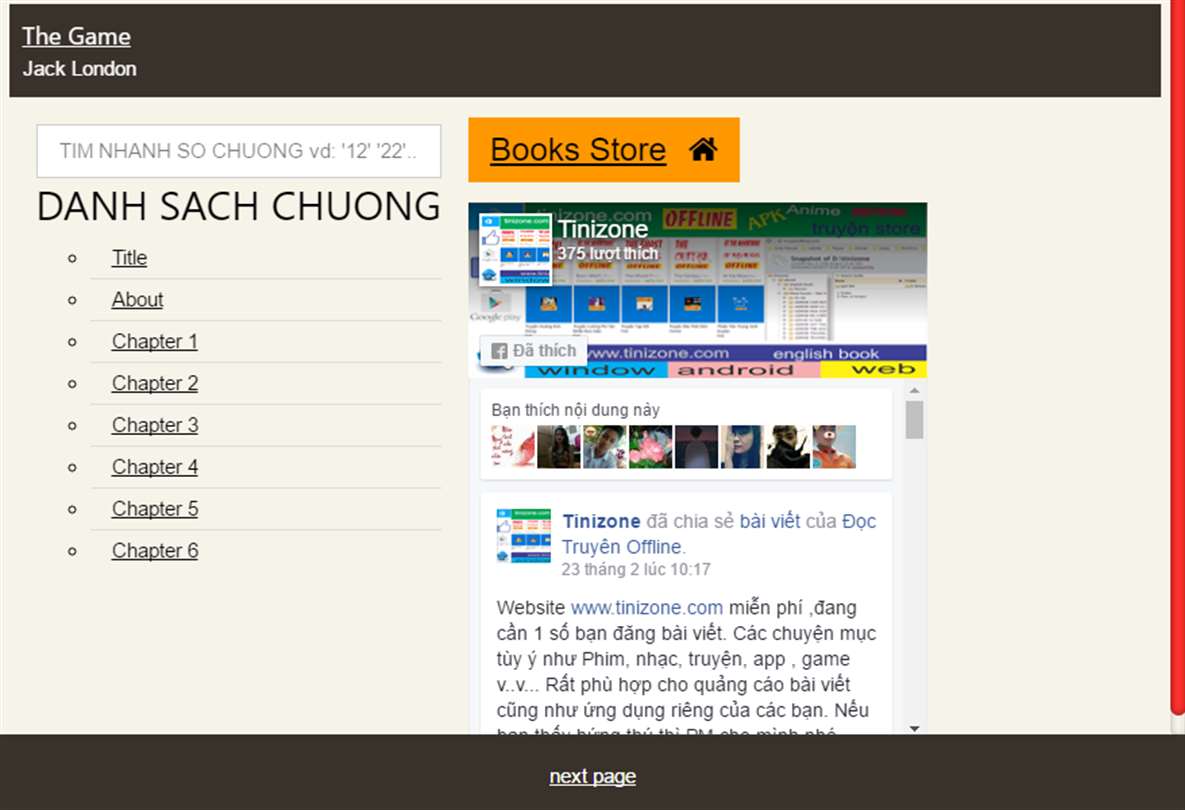Click the Jack London author text
Viewport: 1185px width, 810px height.
click(79, 69)
